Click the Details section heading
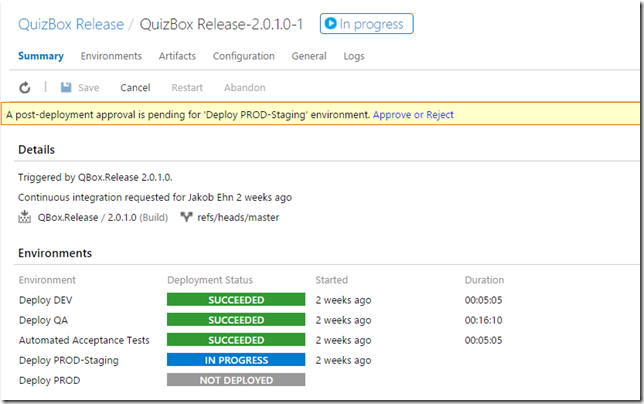This screenshot has height=404, width=644. point(37,149)
